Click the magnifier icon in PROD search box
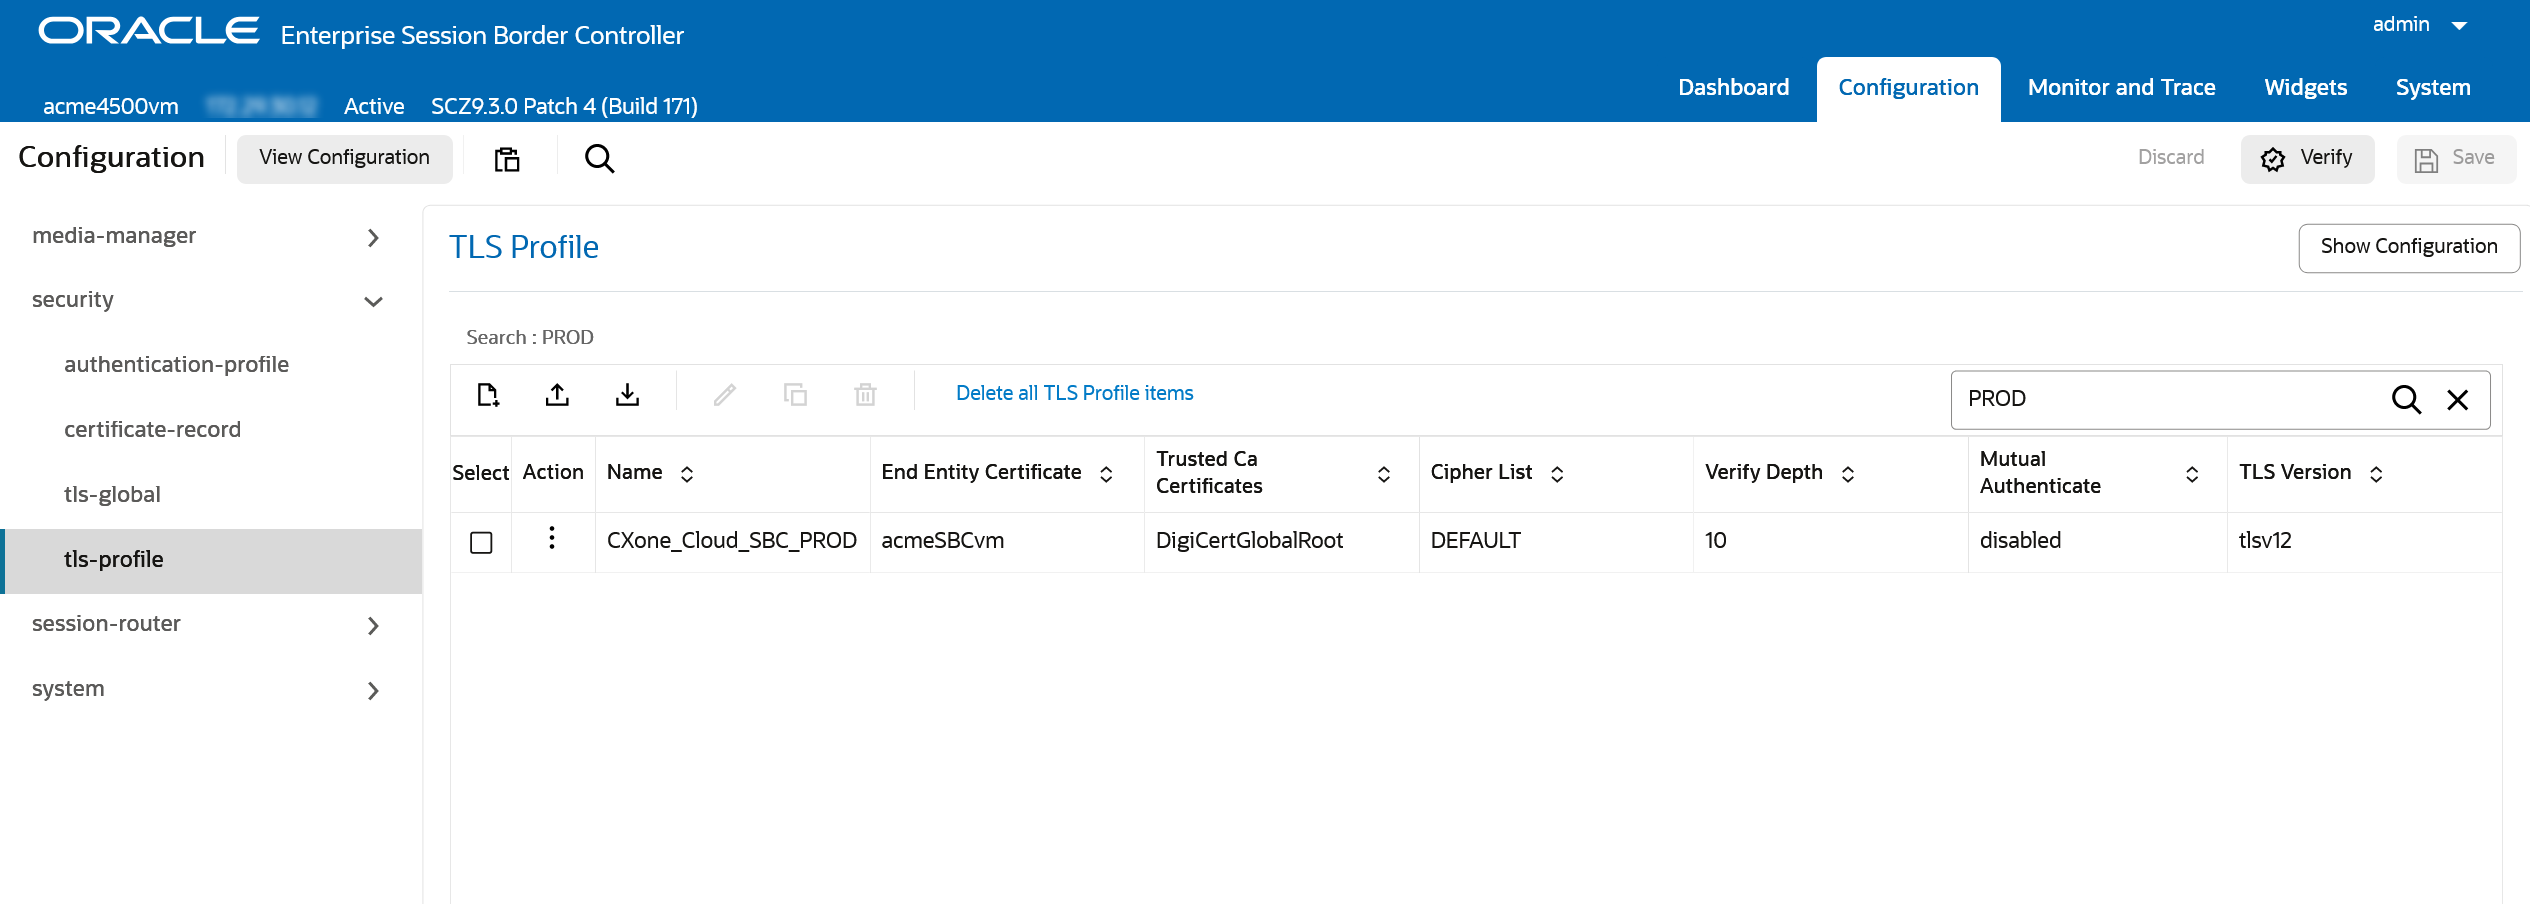Screen dimensions: 2530x904 2405,400
